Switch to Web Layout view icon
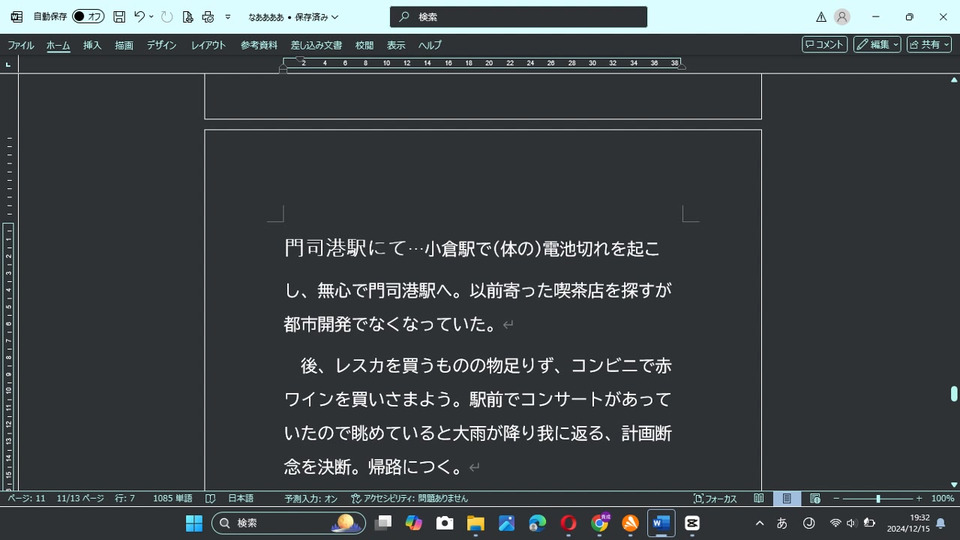Viewport: 960px width, 540px height. (815, 498)
